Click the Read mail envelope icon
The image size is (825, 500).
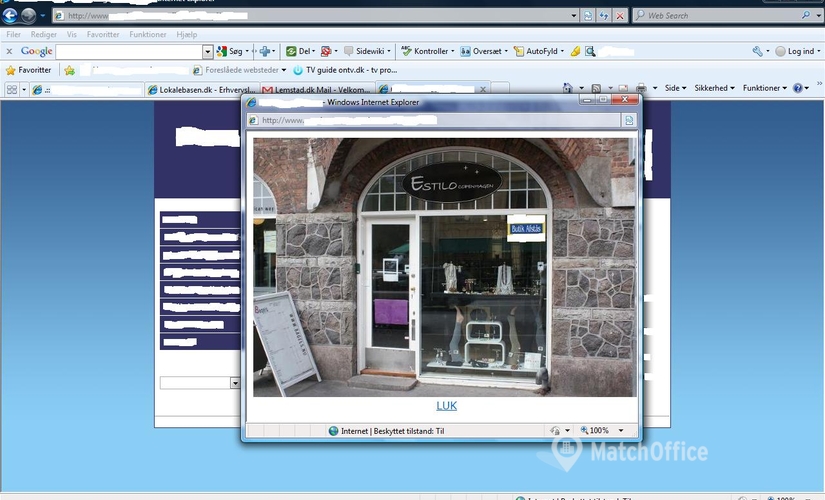(623, 88)
